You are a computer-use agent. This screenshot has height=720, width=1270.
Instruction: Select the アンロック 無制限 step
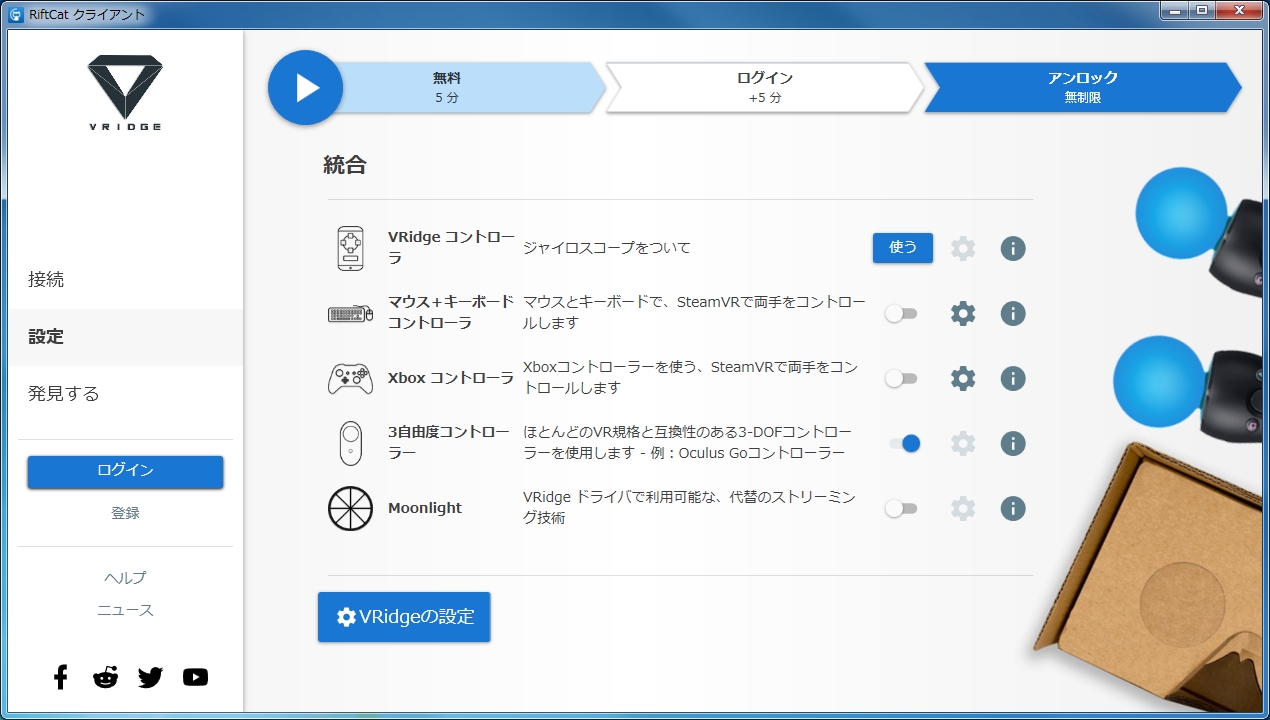click(x=1083, y=88)
